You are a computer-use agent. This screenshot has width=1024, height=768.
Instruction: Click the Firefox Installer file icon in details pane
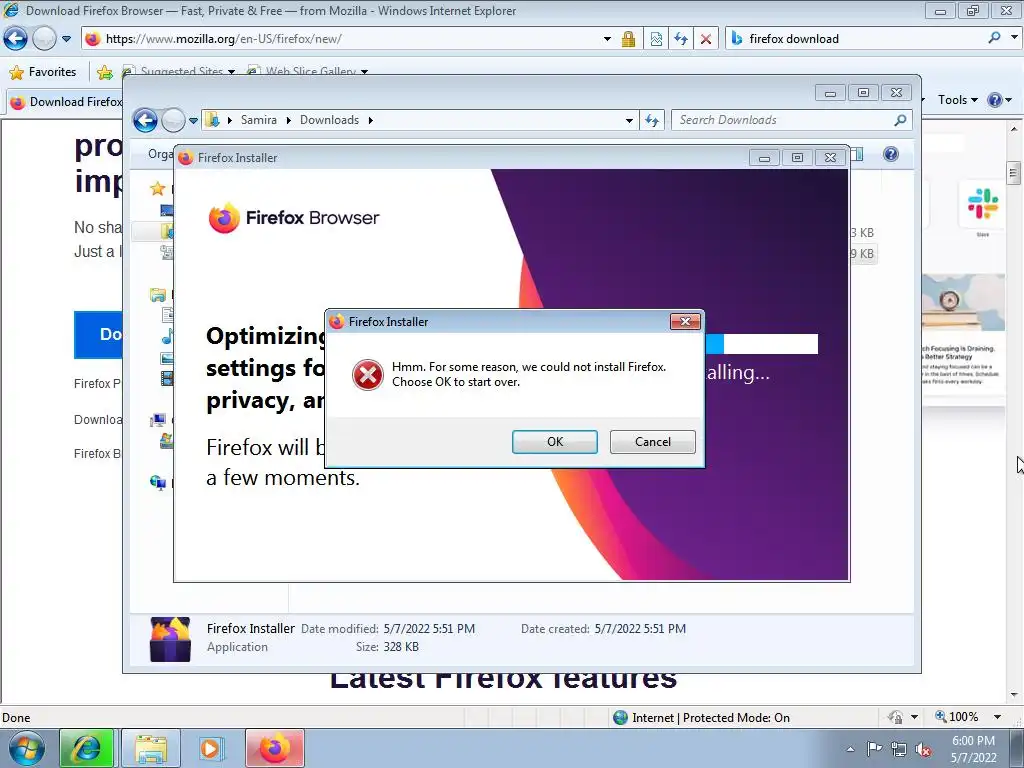pyautogui.click(x=170, y=639)
